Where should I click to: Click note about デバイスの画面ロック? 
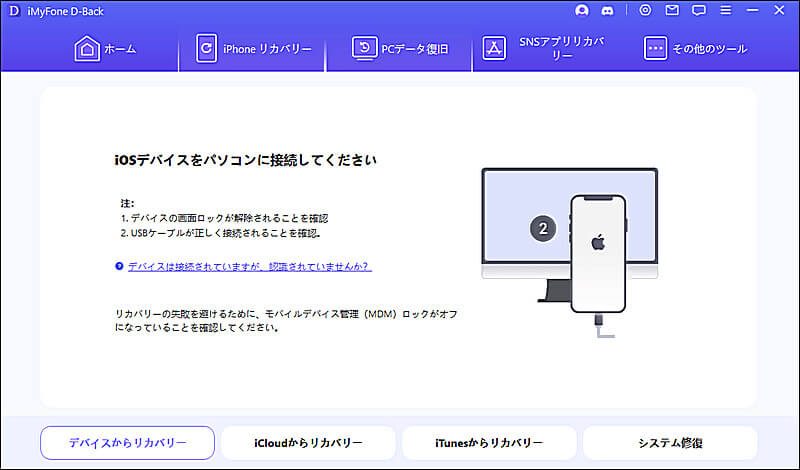point(224,218)
